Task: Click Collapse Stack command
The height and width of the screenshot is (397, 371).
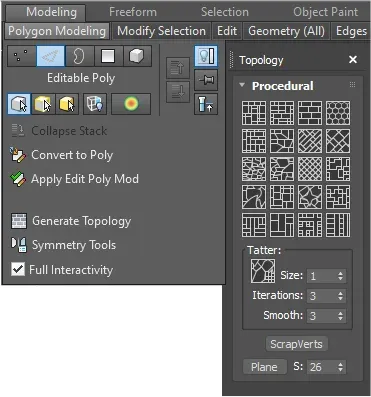Action: coord(59,131)
